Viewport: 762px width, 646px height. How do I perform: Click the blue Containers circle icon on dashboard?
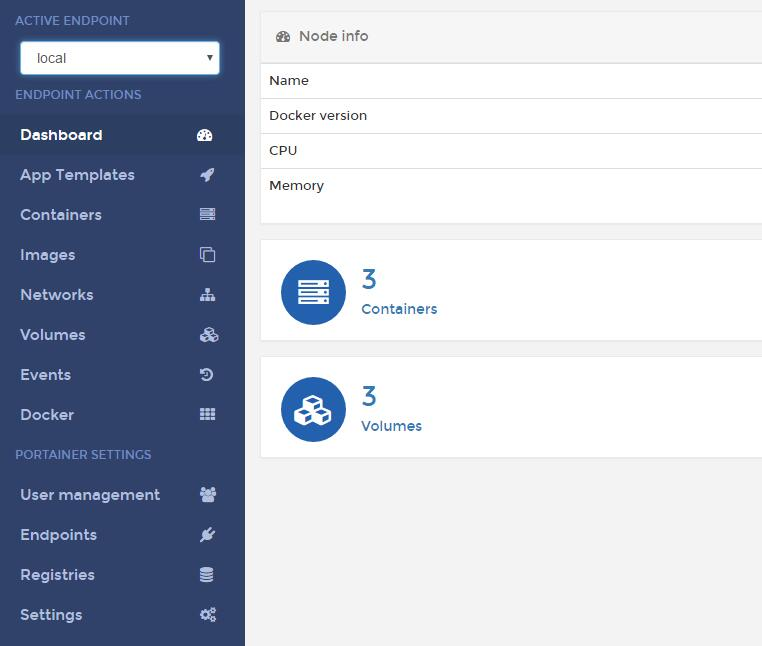[313, 292]
